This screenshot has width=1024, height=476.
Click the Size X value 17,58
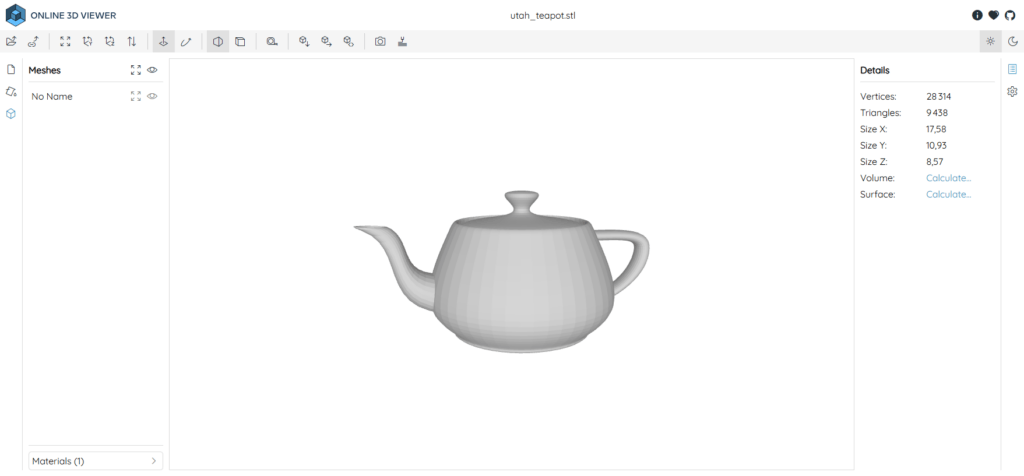936,129
